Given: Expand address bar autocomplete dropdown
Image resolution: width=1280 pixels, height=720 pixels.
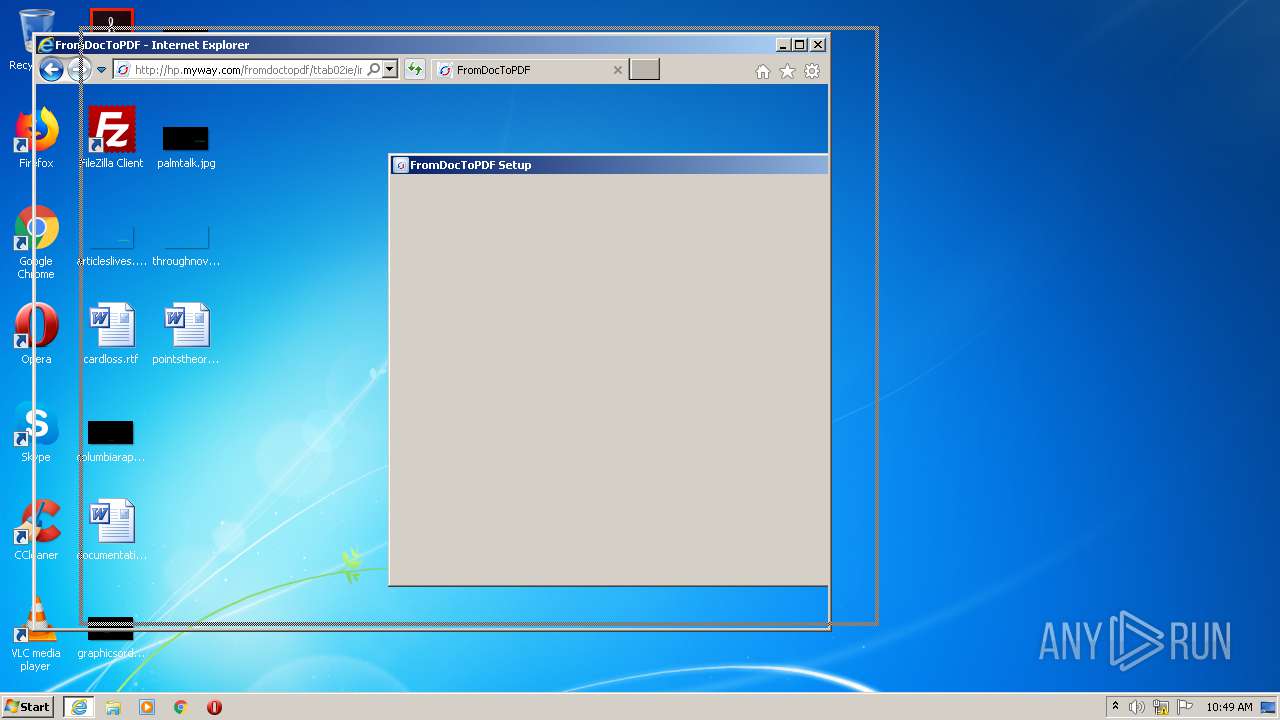Looking at the screenshot, I should click(390, 70).
